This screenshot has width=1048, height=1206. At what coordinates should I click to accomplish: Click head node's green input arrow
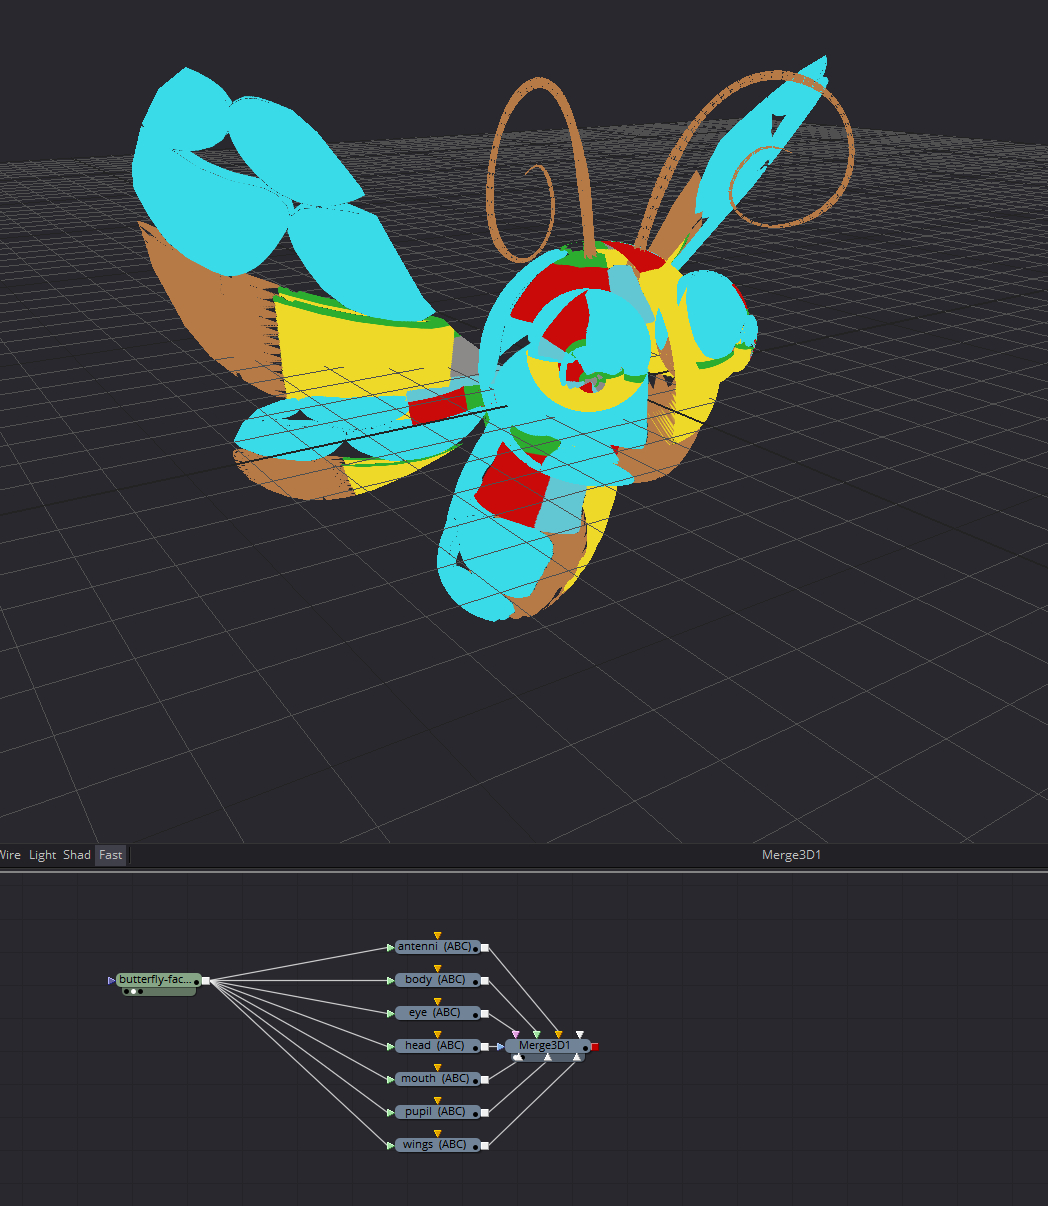(x=391, y=1046)
